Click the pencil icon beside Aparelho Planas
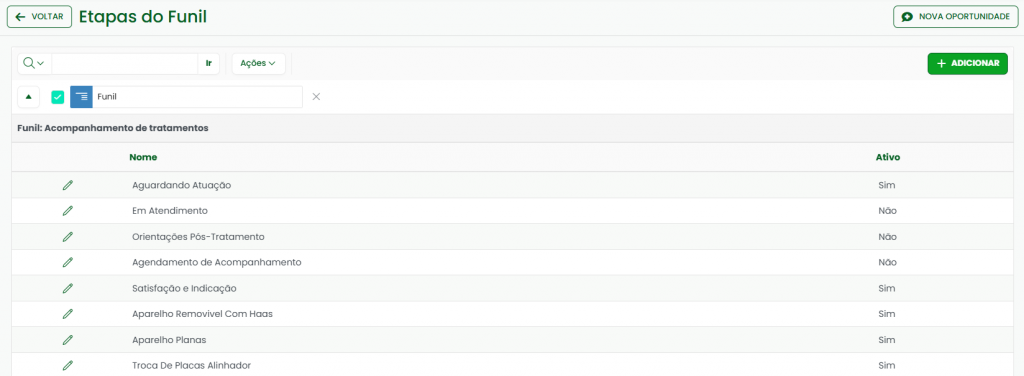 [68, 340]
